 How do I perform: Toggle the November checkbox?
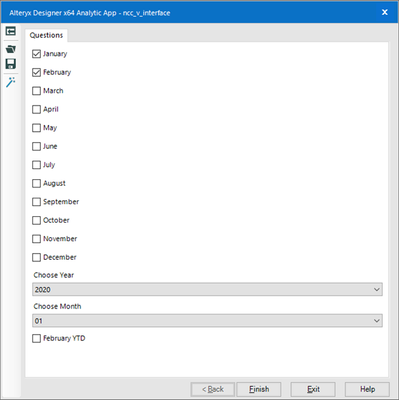[36, 239]
